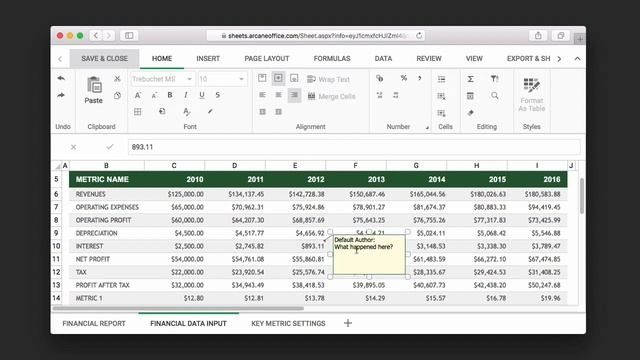Click the AutoSum sigma icon
The width and height of the screenshot is (640, 360).
tap(470, 79)
